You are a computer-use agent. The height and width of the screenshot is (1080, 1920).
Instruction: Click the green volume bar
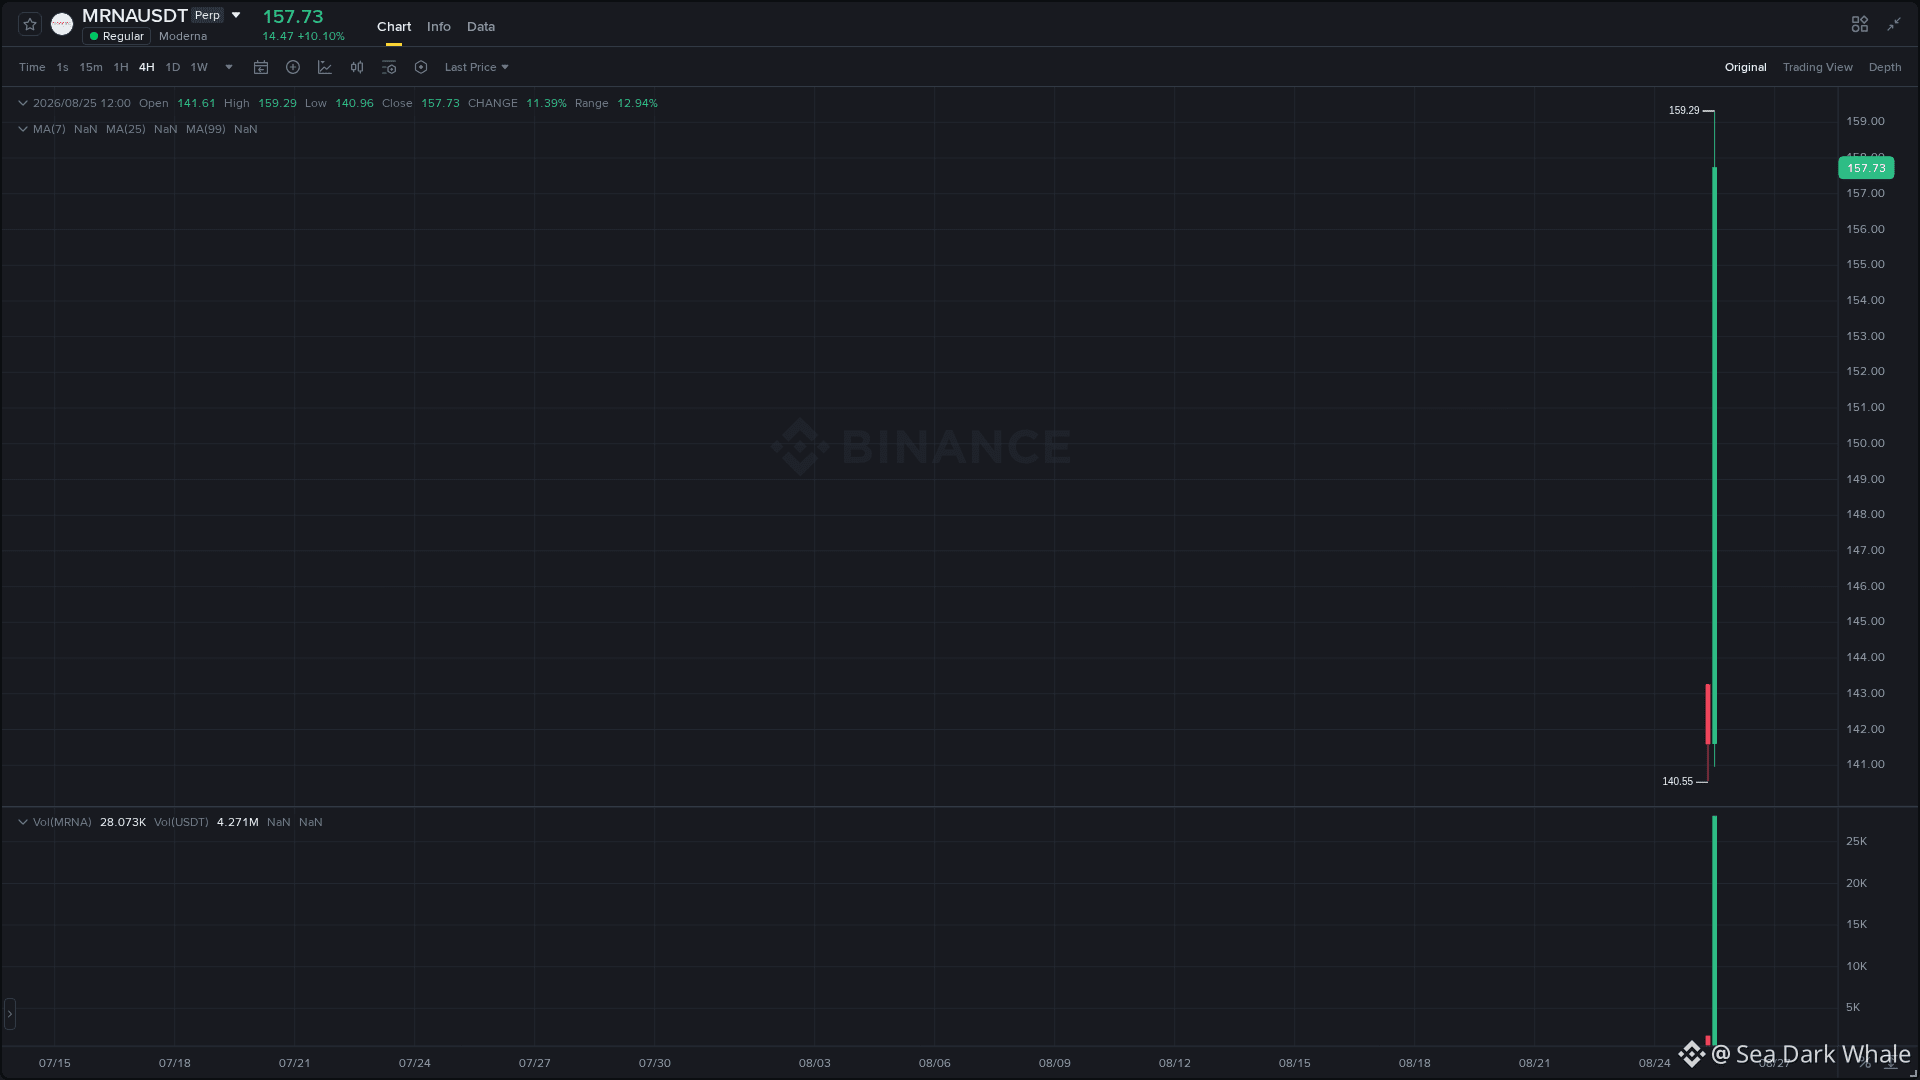click(x=1714, y=931)
